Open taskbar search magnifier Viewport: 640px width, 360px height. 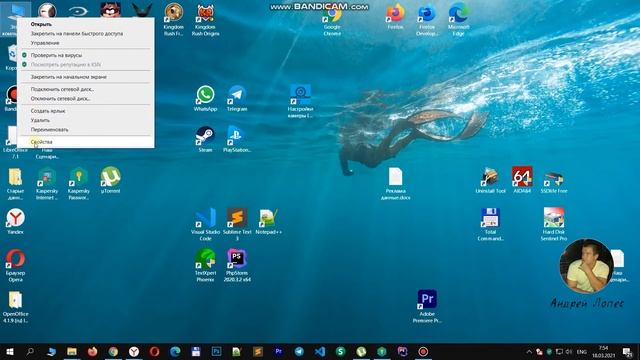[30, 351]
